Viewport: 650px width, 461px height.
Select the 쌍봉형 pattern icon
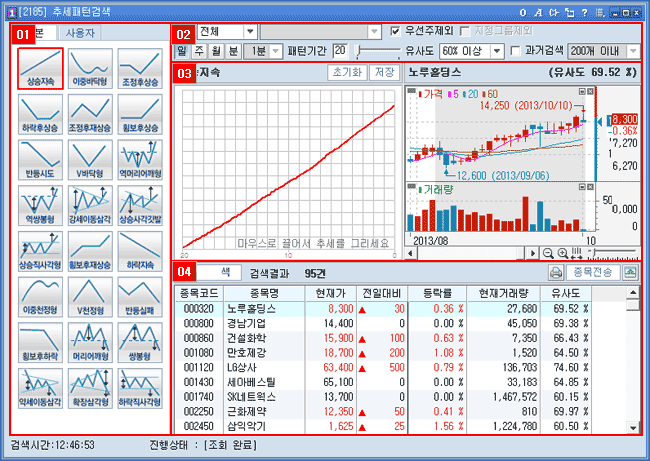coord(137,340)
